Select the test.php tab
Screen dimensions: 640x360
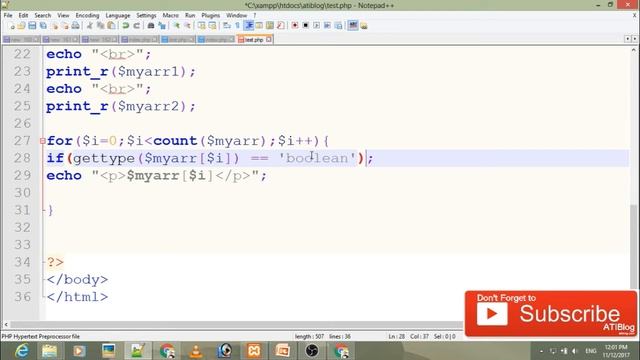[254, 40]
